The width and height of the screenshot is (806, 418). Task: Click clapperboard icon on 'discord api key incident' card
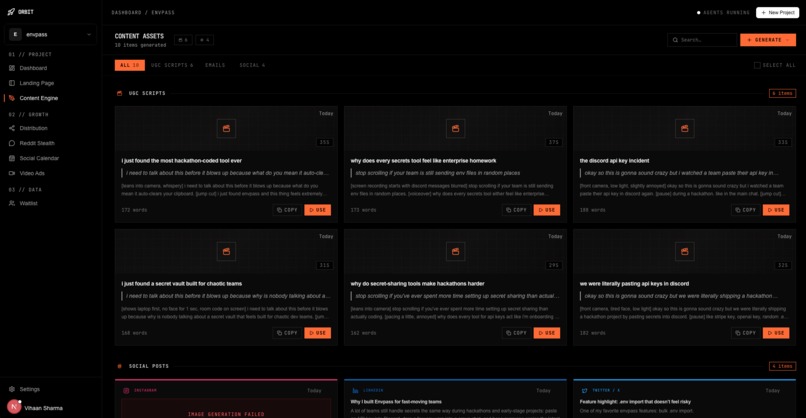(685, 129)
